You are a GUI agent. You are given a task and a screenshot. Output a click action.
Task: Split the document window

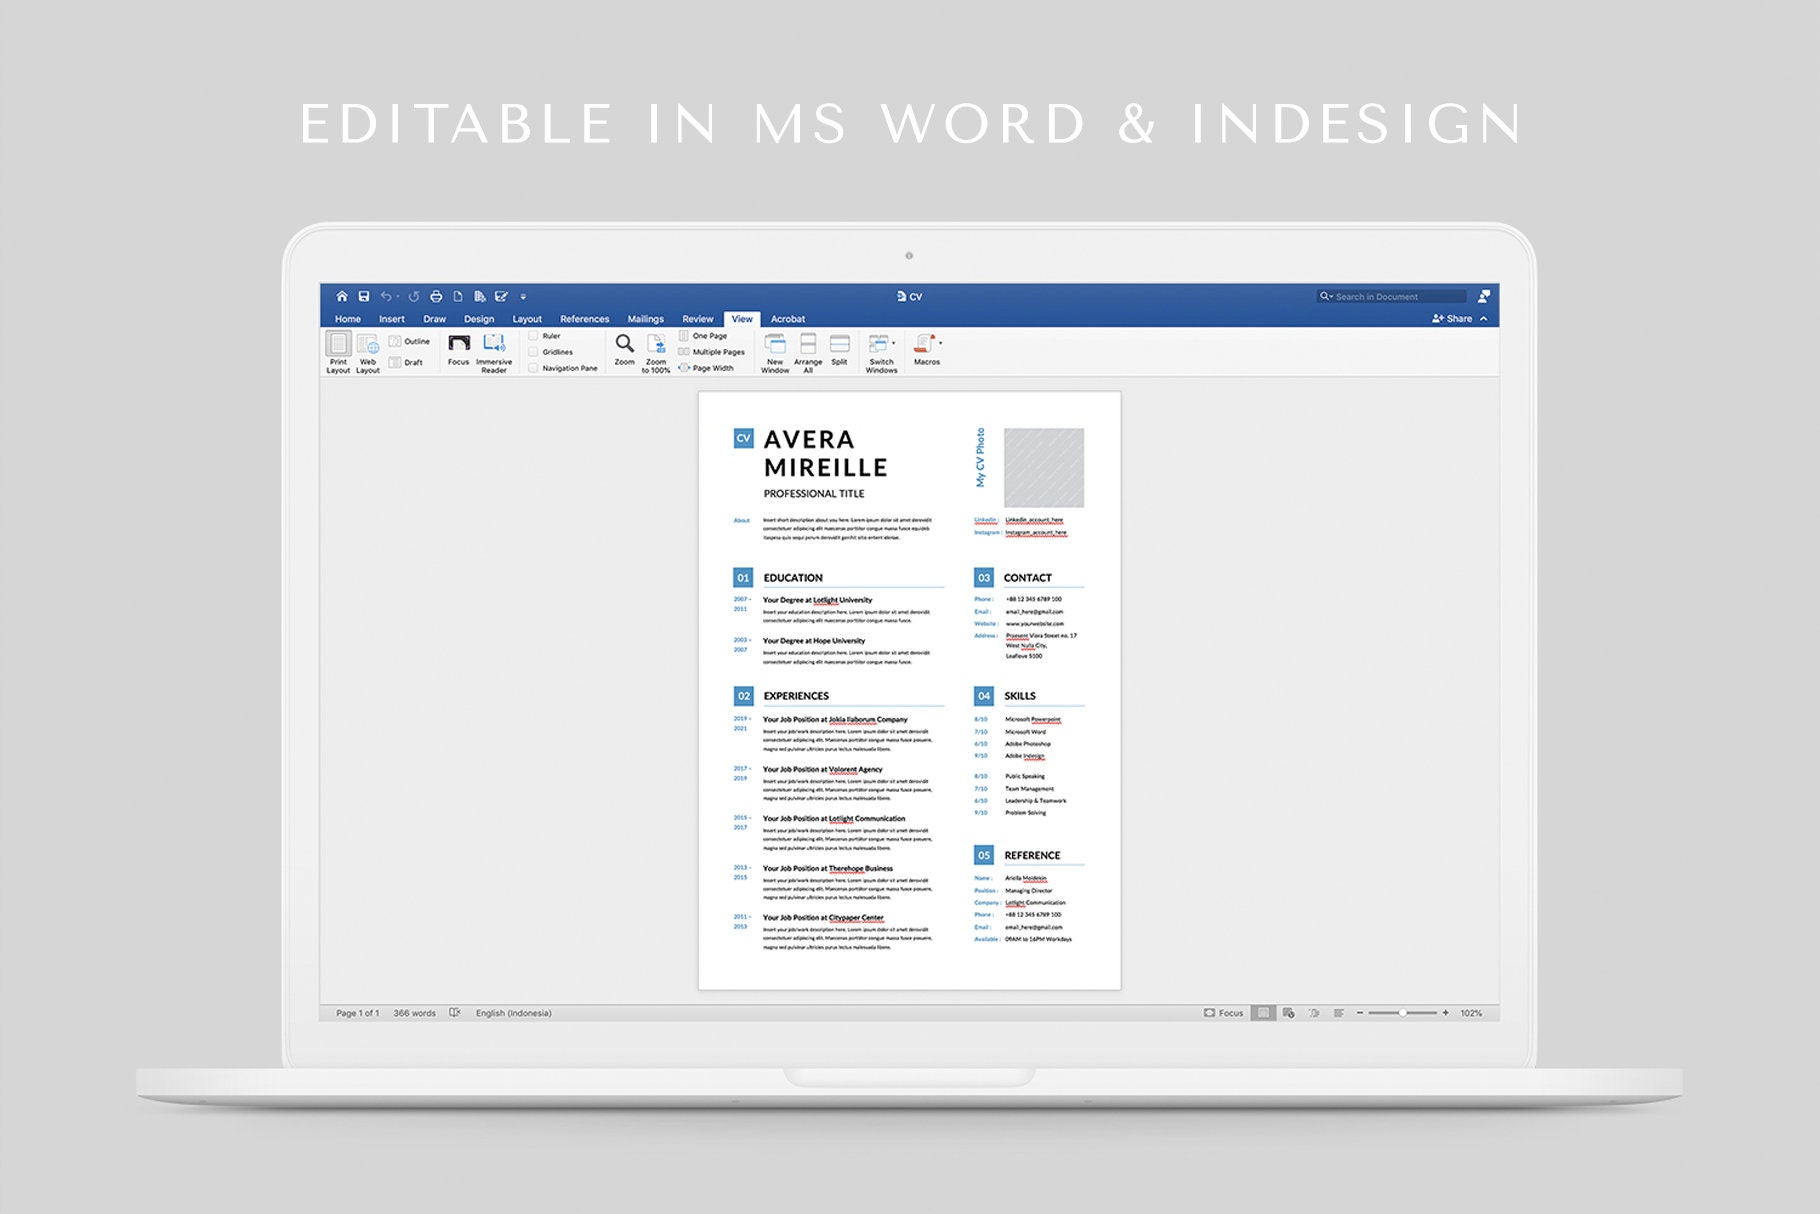coord(838,347)
